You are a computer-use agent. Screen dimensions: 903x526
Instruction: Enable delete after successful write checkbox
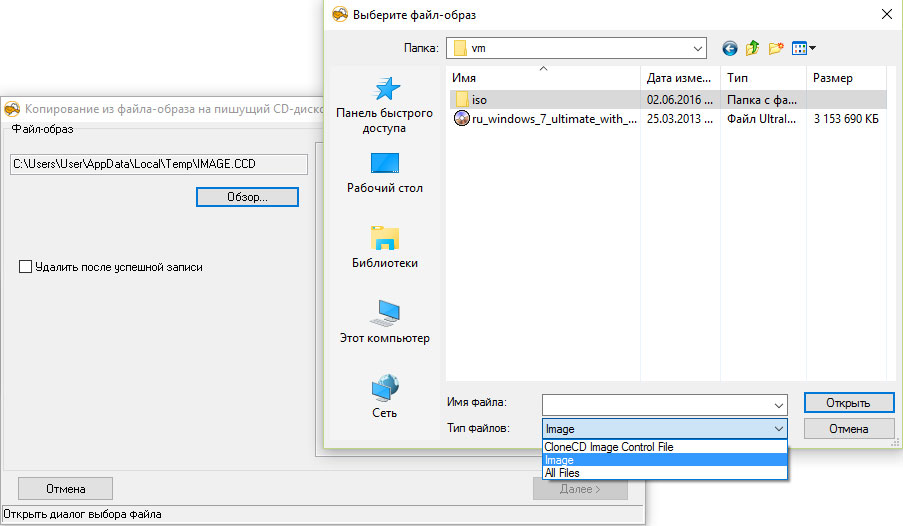[25, 267]
